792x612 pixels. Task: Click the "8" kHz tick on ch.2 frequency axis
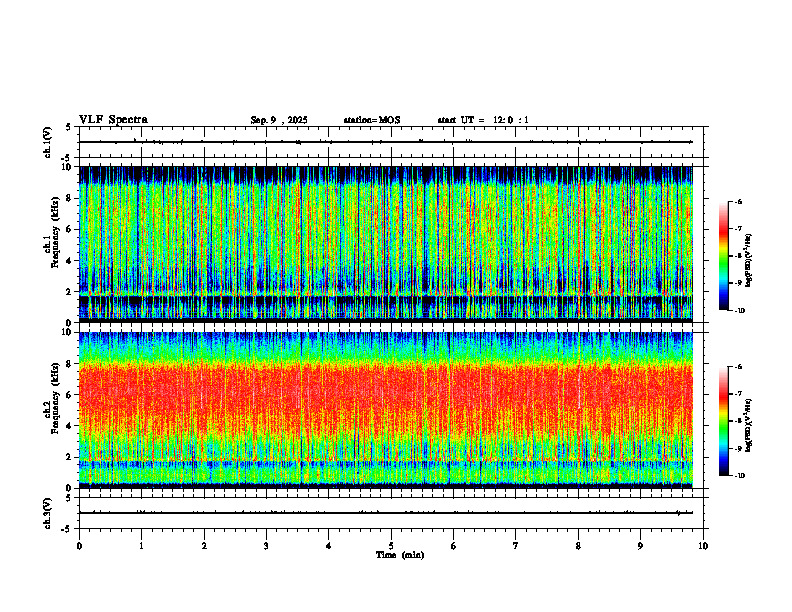70,364
